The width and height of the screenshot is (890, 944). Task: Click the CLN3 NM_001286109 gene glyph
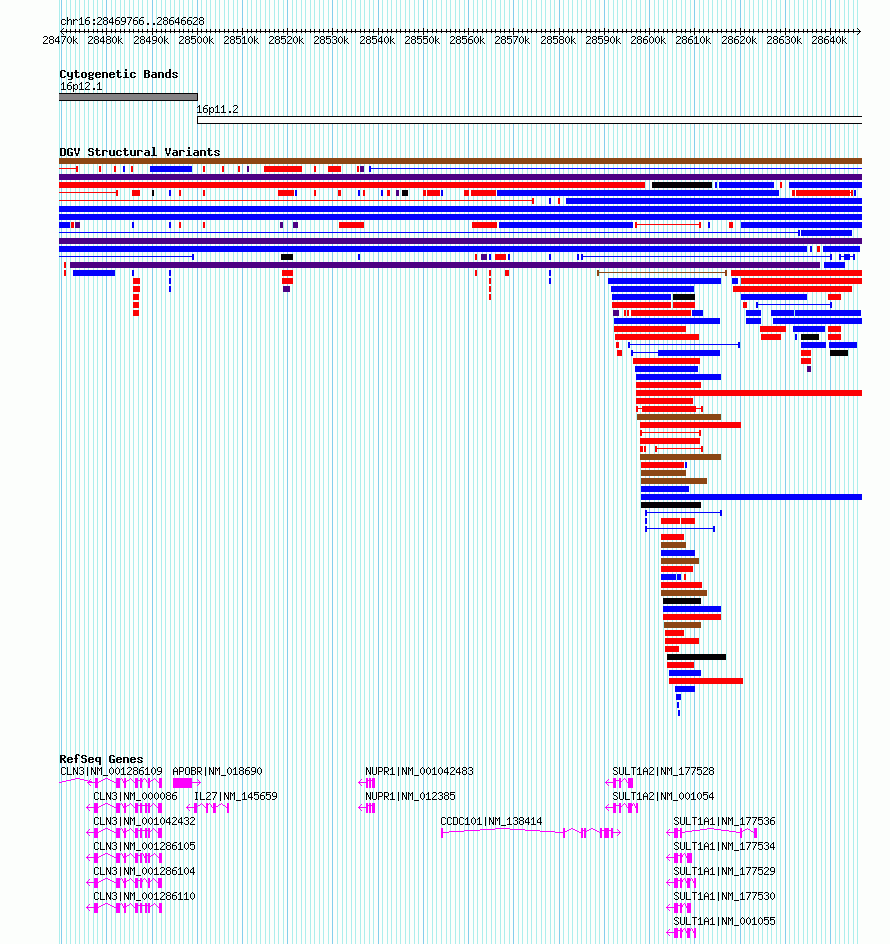tap(111, 783)
